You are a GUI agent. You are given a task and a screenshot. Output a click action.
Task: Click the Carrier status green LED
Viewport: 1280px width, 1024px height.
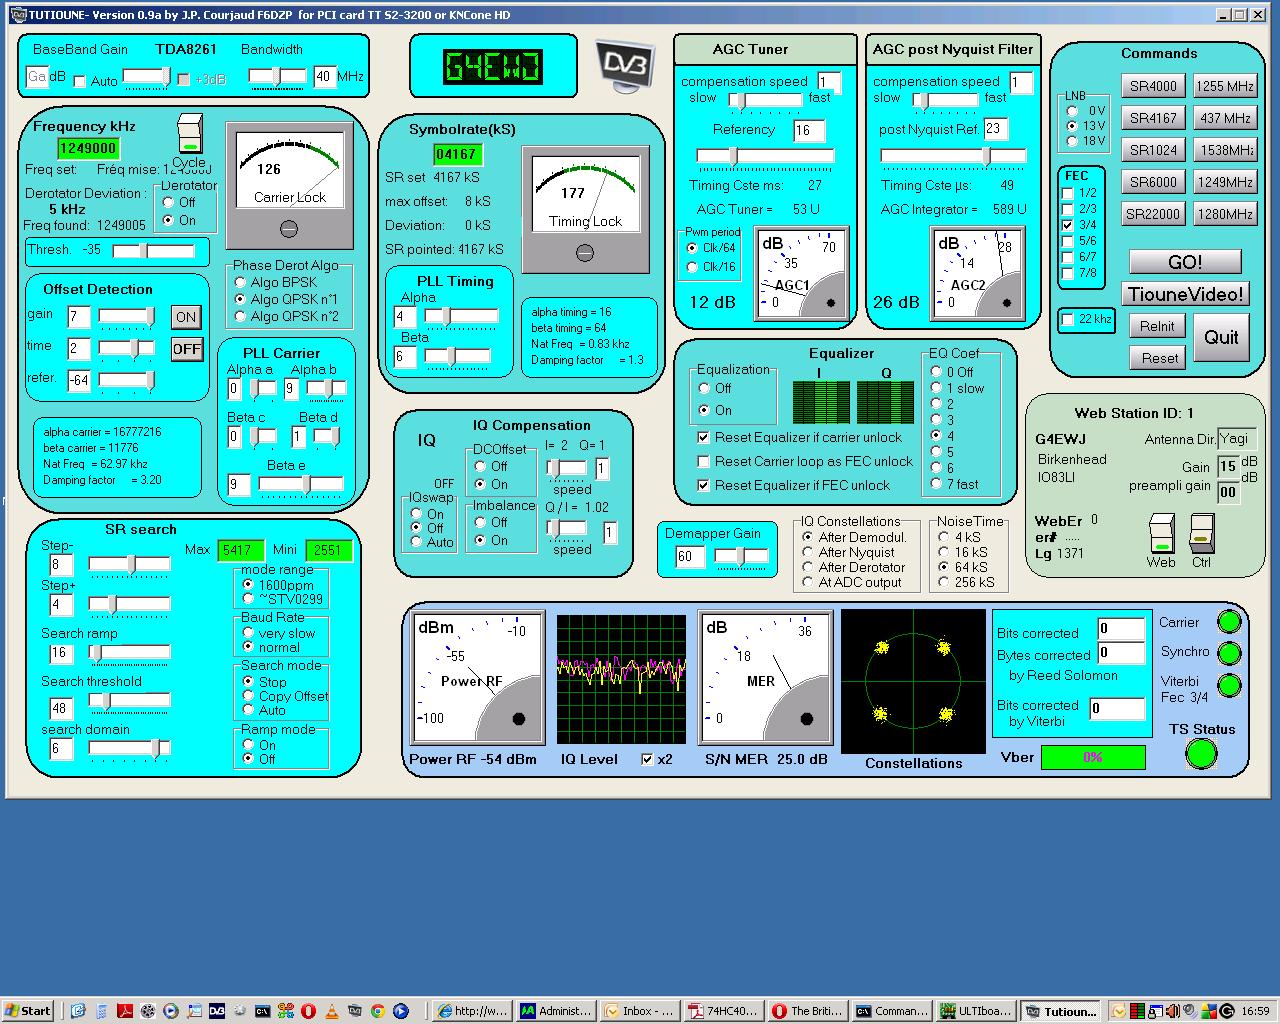click(1229, 622)
